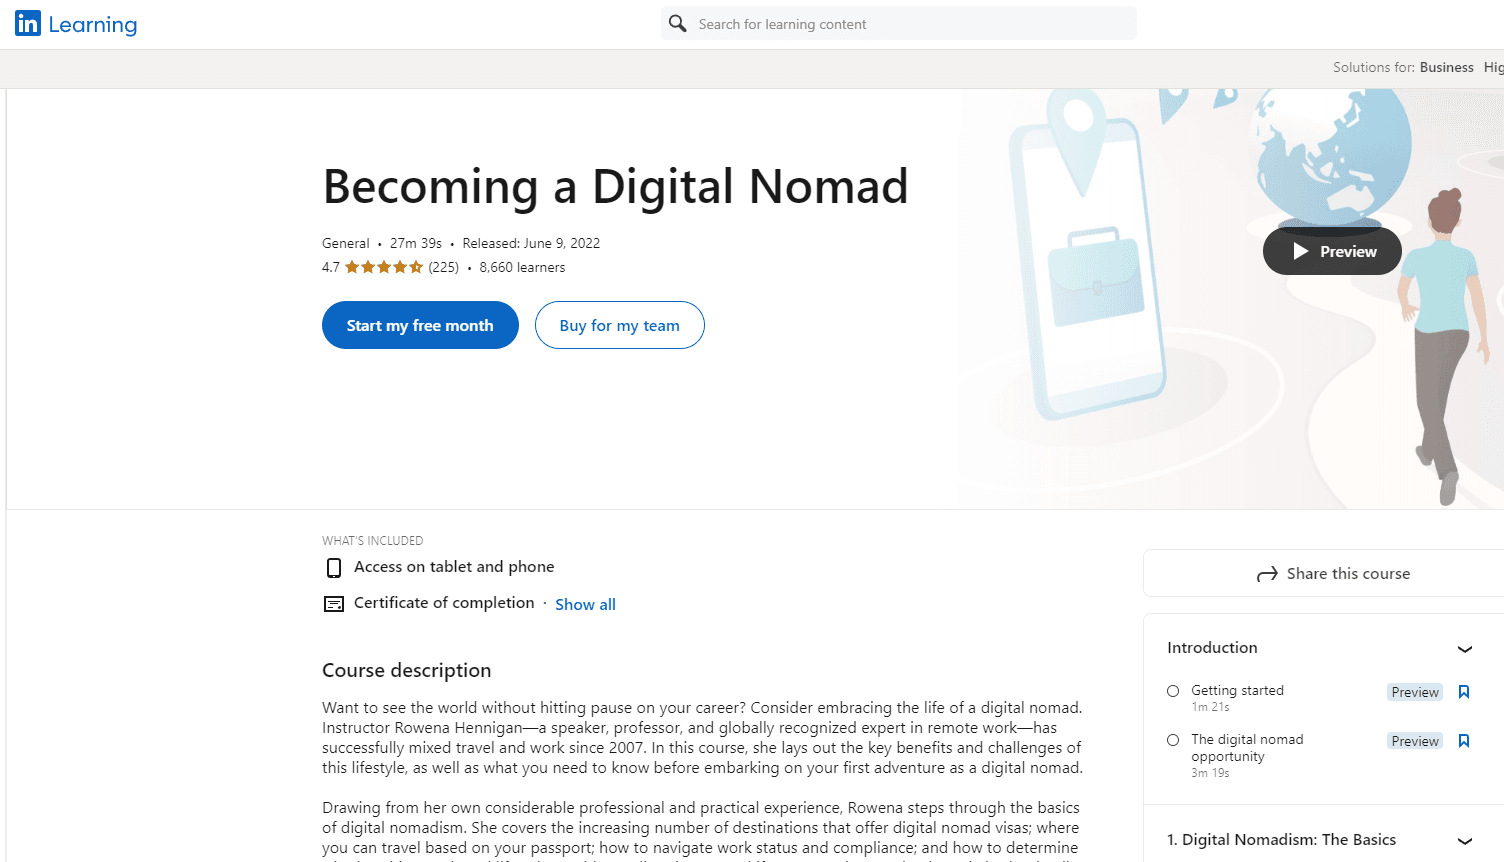1504x862 pixels.
Task: Select The digital nomad opportunity circle
Action: point(1173,740)
